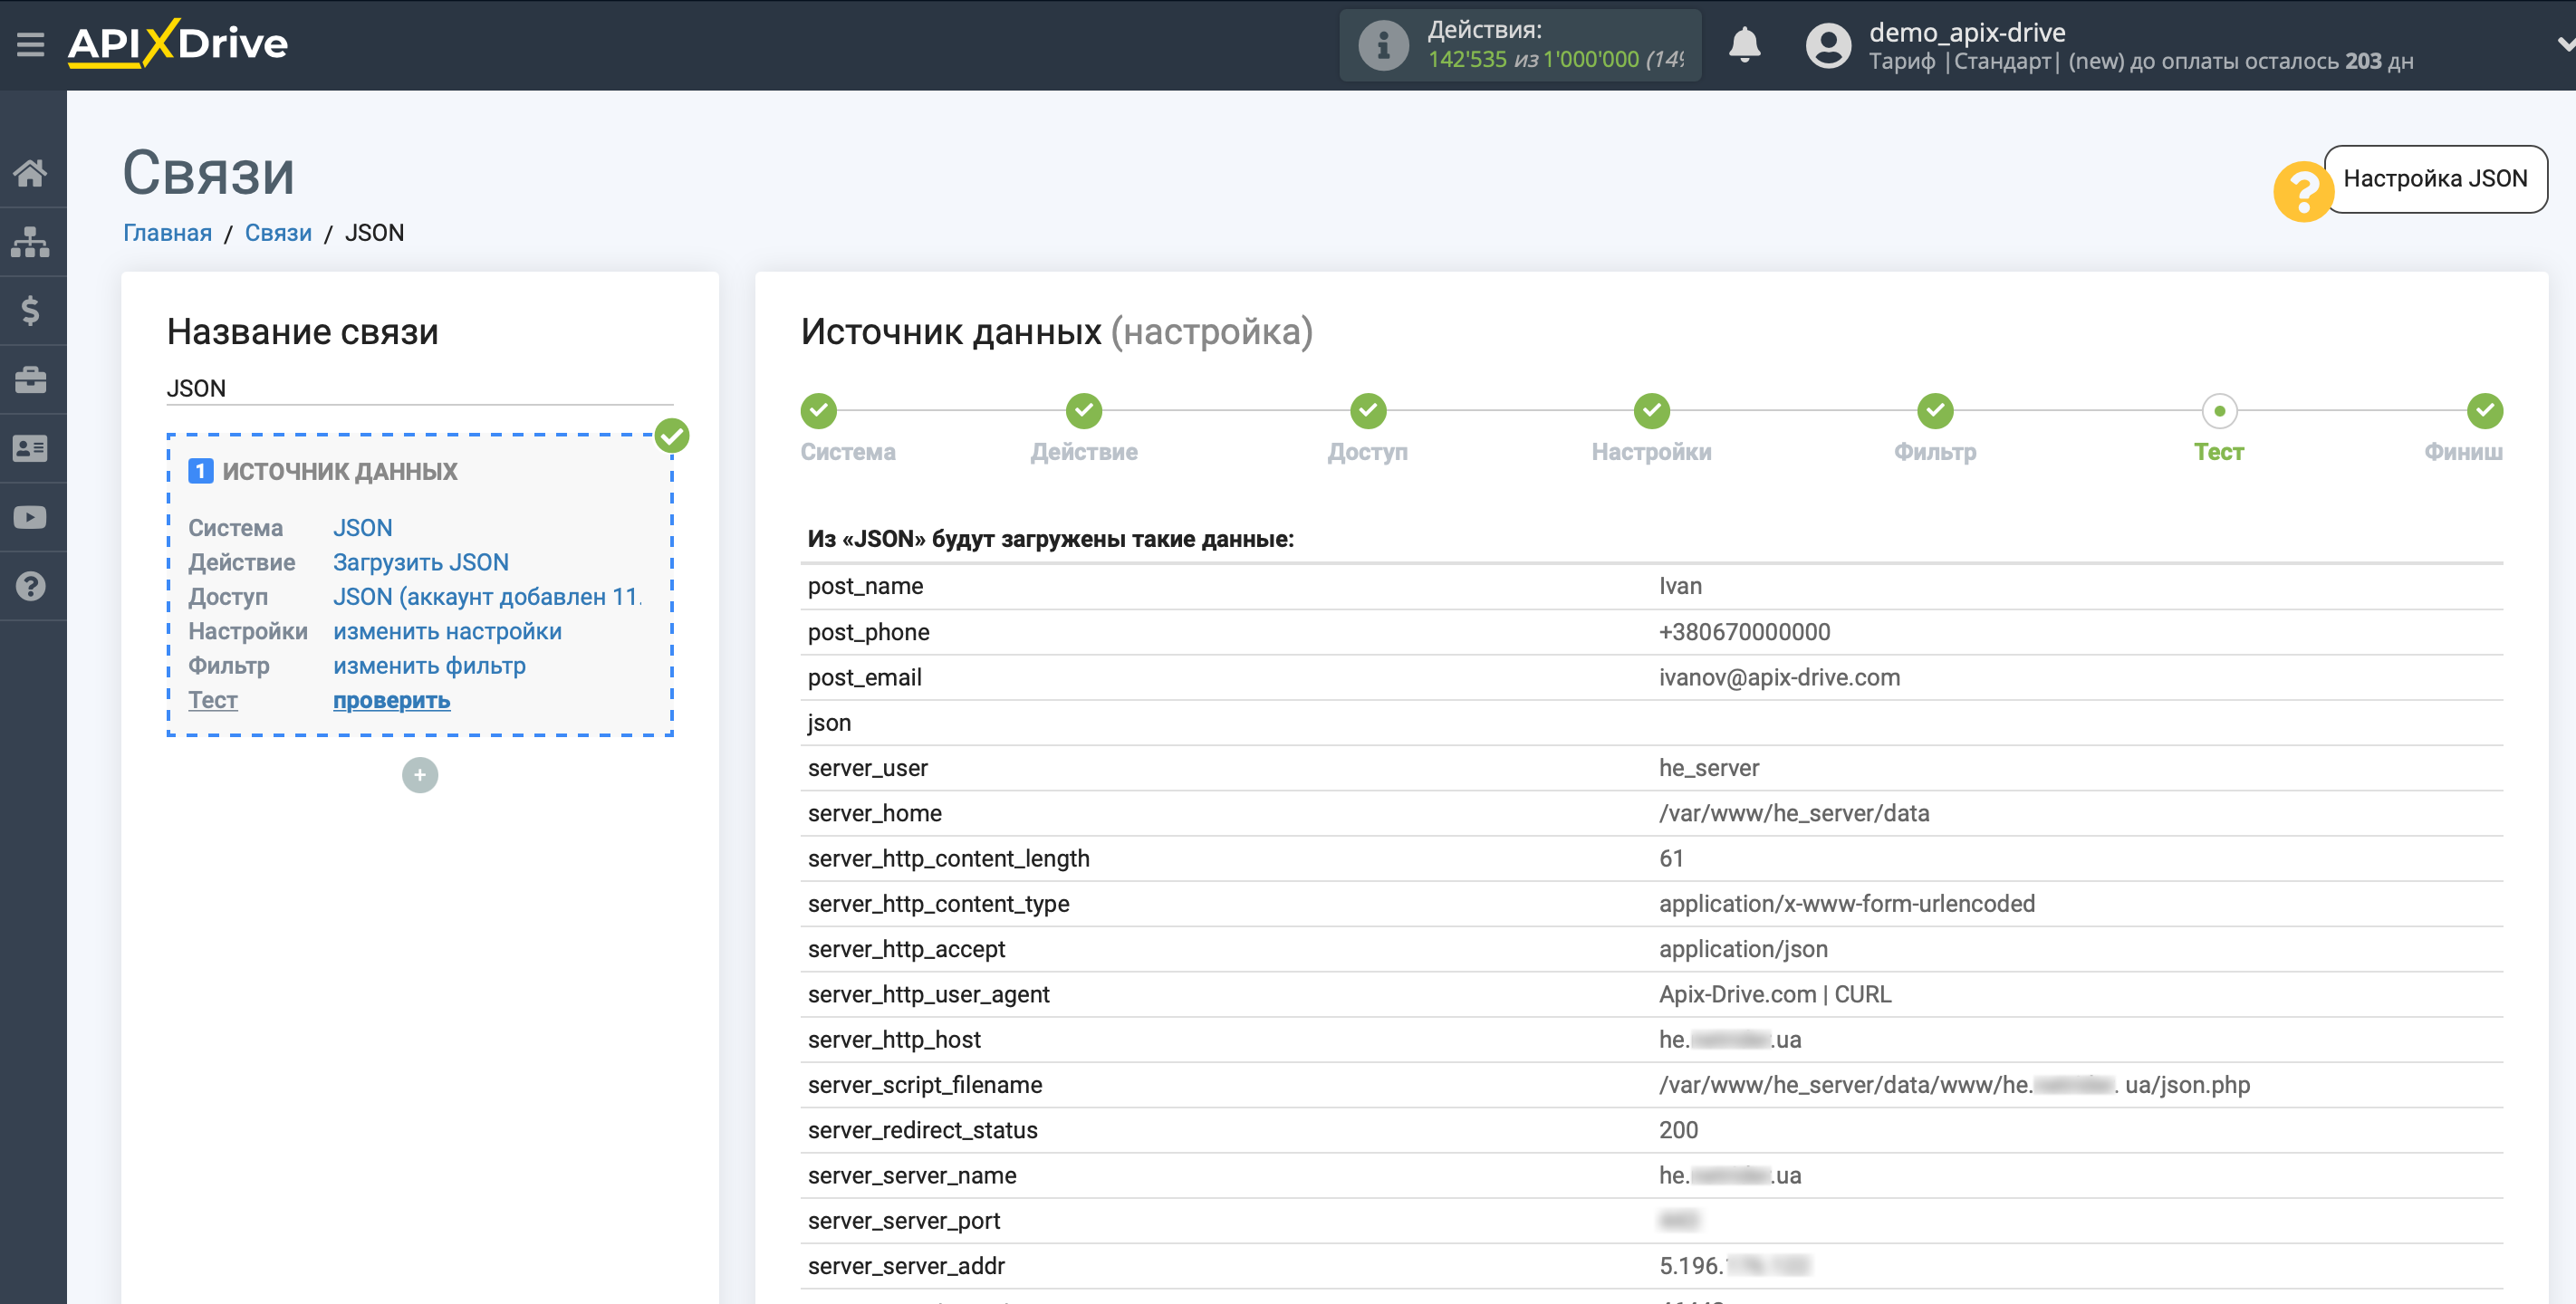
Task: Click the server_server_addr label
Action: pyautogui.click(x=906, y=1266)
